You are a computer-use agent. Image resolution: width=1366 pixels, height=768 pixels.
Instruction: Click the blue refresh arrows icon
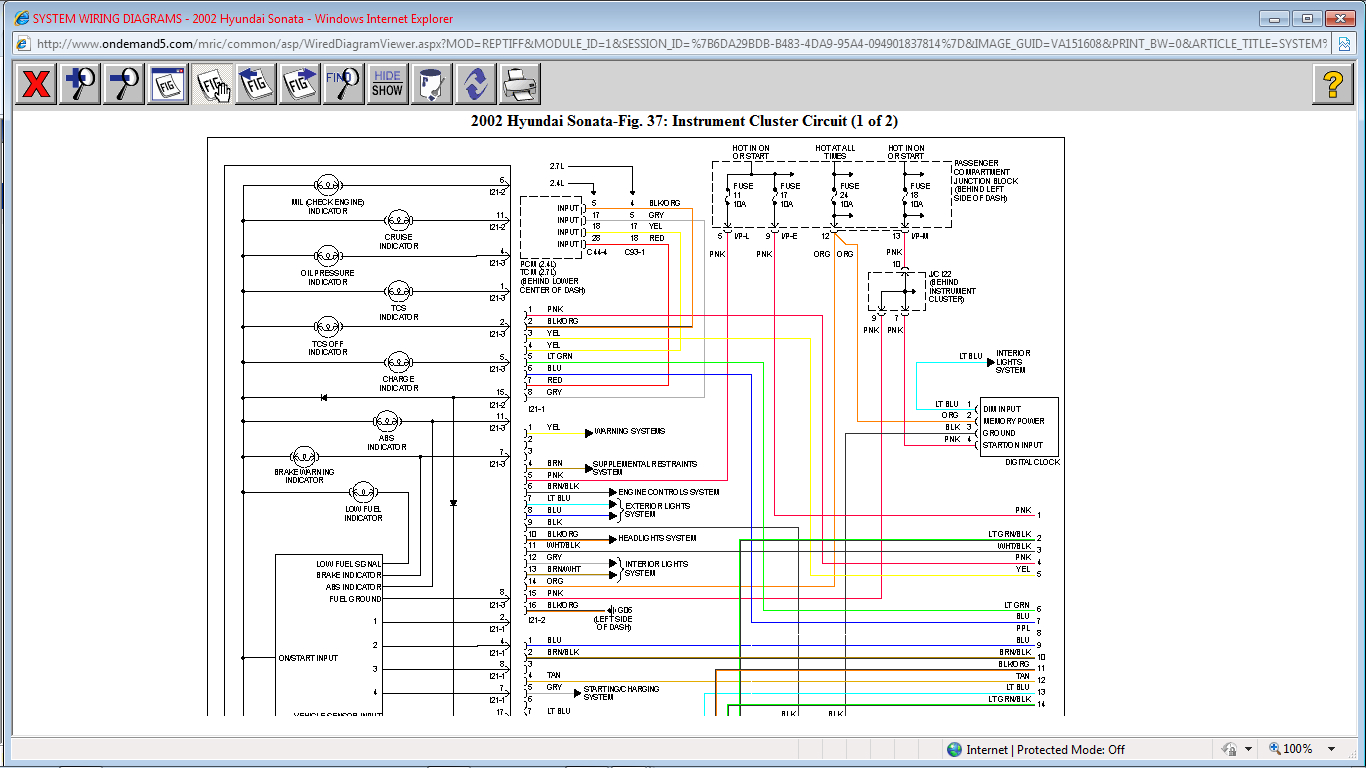tap(475, 84)
